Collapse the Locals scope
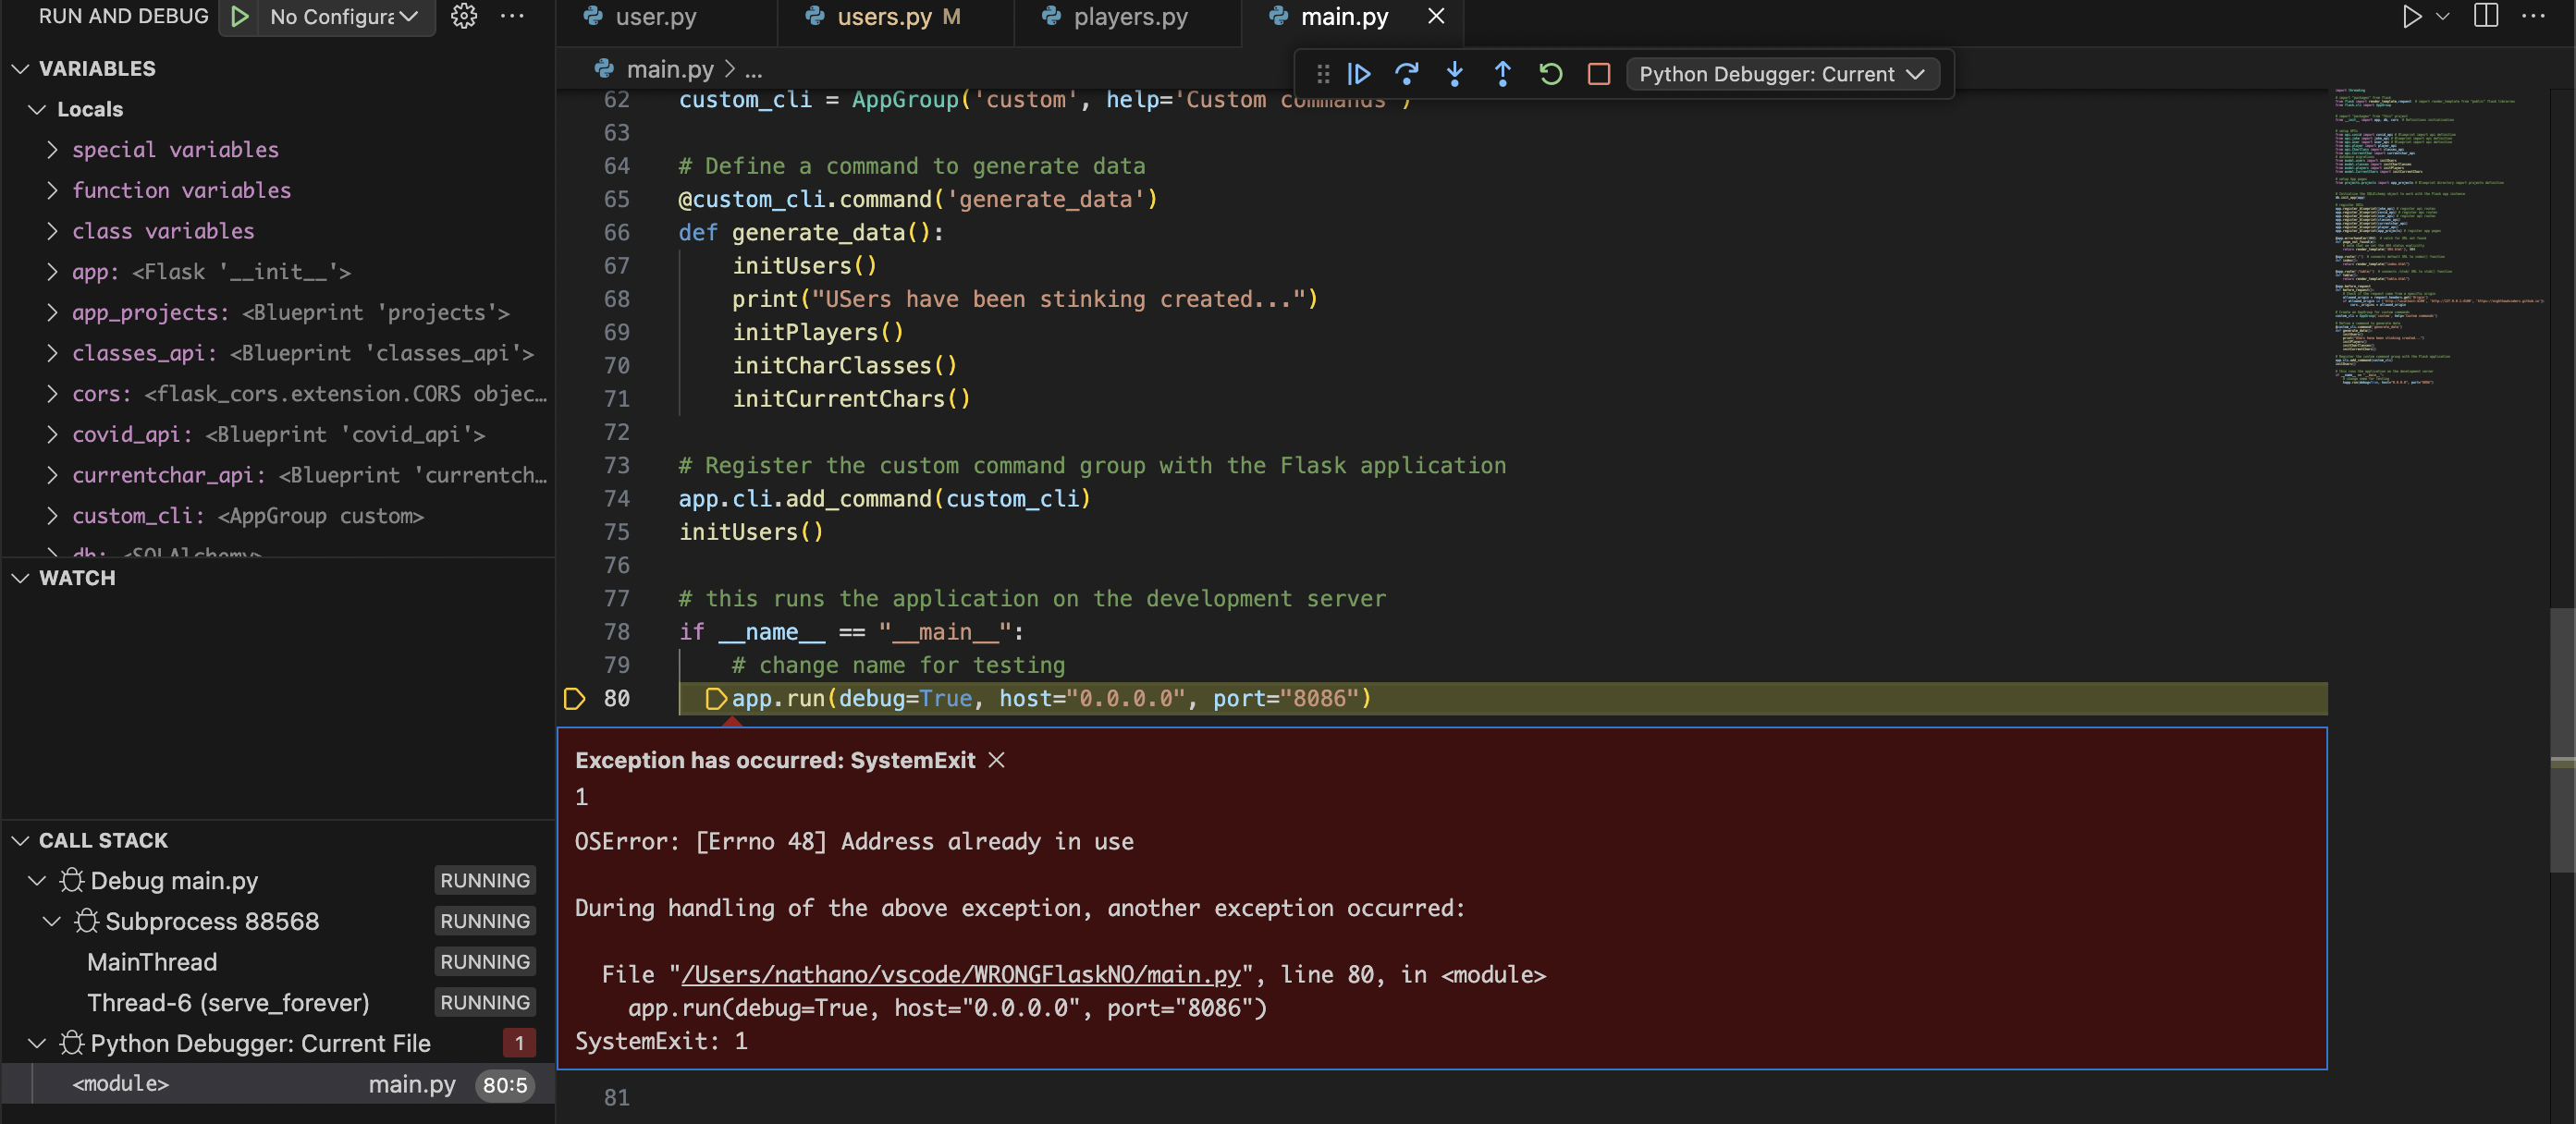 37,109
